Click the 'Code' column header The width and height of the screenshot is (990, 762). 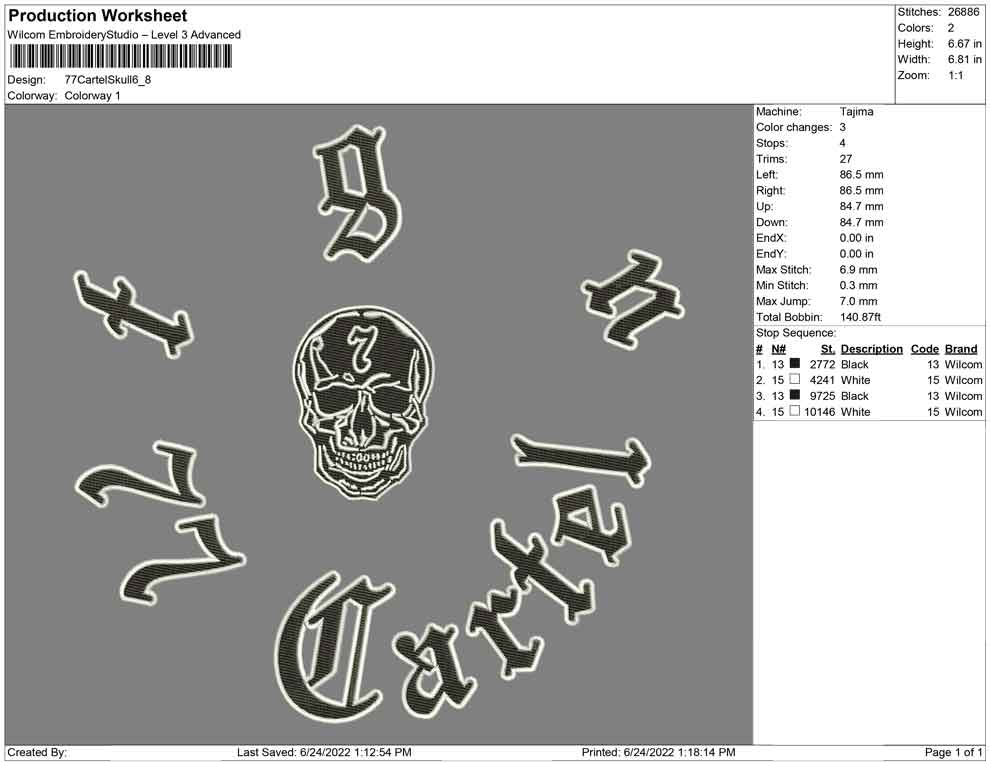click(925, 349)
